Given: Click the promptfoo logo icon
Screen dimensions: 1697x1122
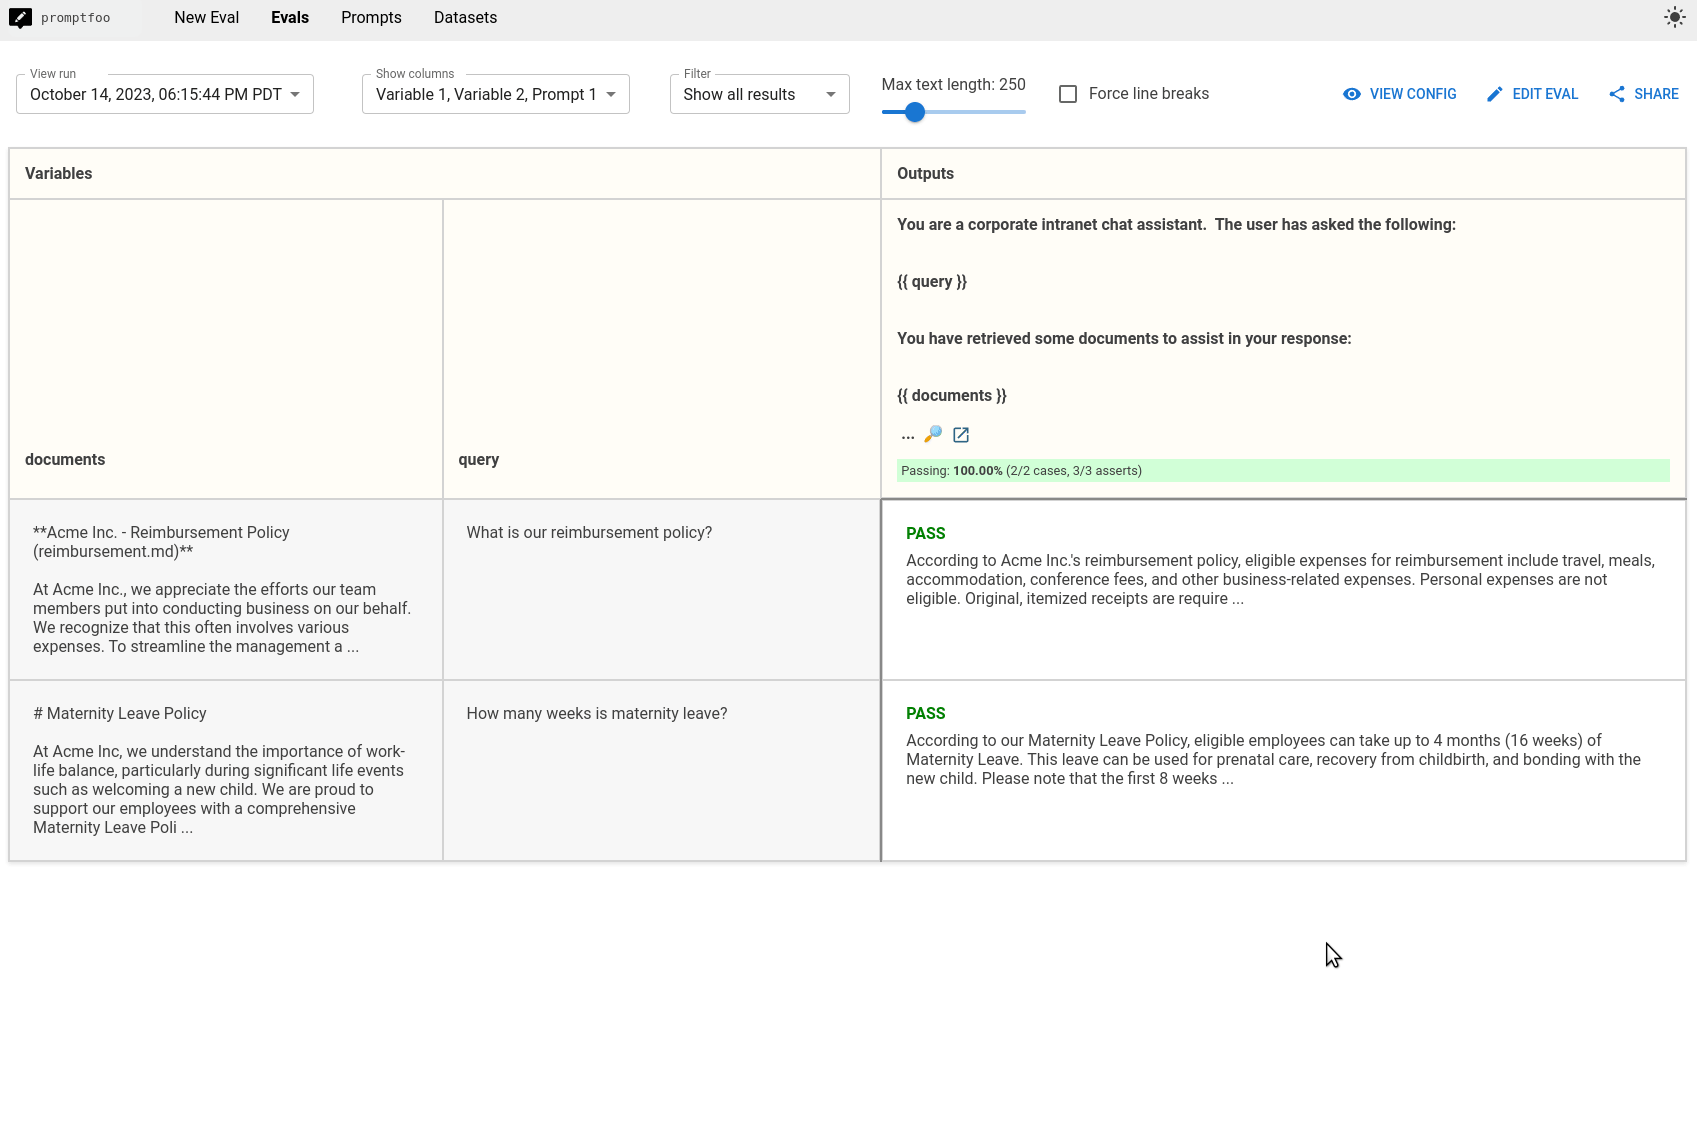Looking at the screenshot, I should click(x=19, y=16).
